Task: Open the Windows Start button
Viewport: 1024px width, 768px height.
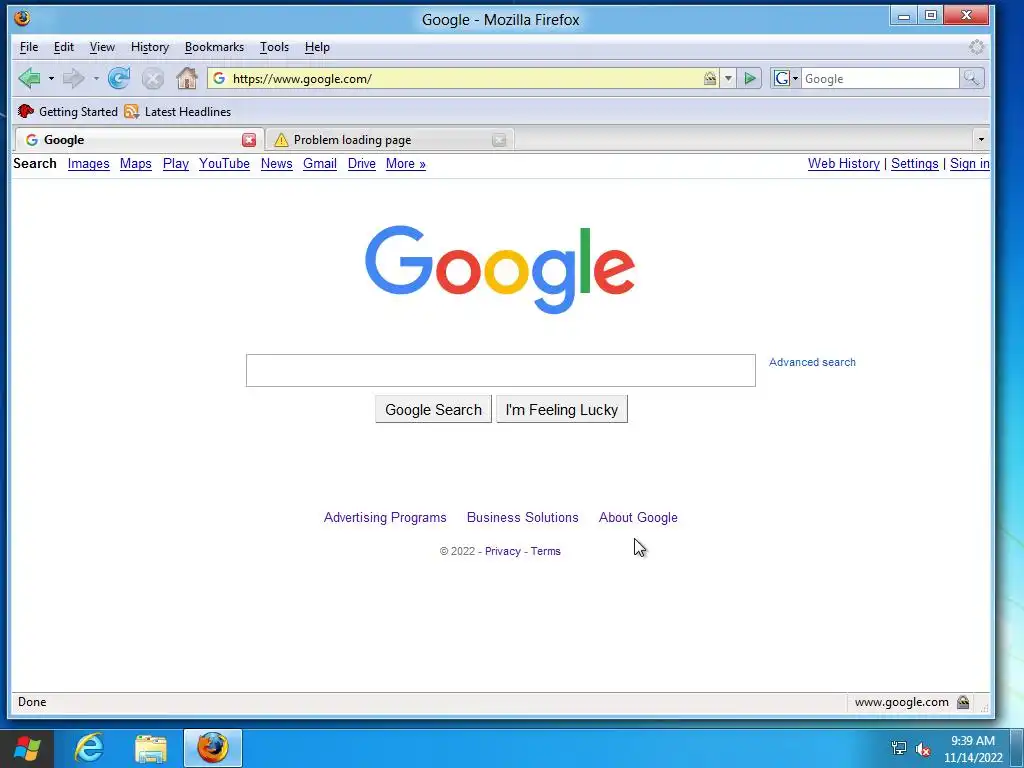Action: point(27,748)
